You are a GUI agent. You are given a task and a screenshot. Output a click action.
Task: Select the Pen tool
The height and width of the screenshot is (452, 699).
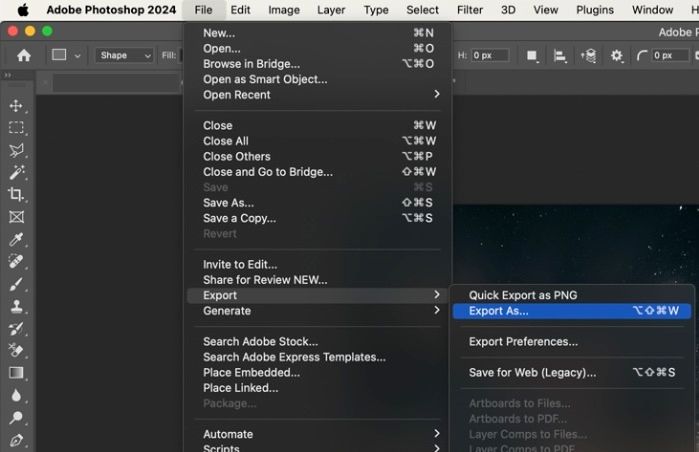click(x=16, y=440)
